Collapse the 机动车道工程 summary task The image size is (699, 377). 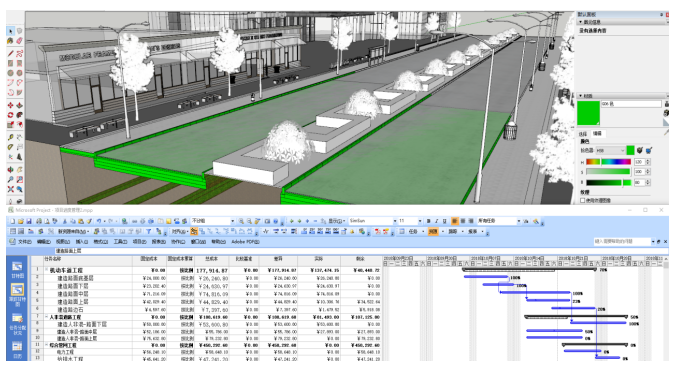[x=46, y=270]
